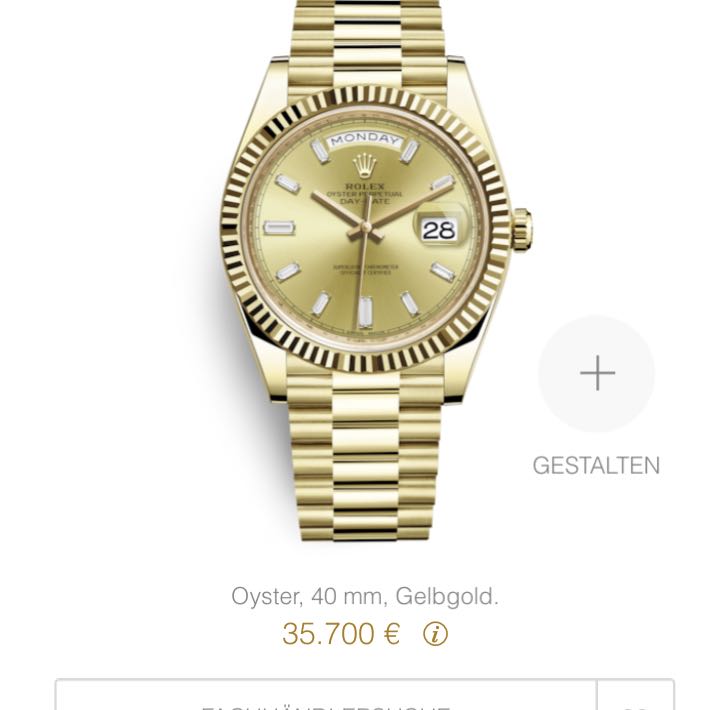Click the baguette diamond at 9 o'clock
710x710 pixels.
coord(279,228)
